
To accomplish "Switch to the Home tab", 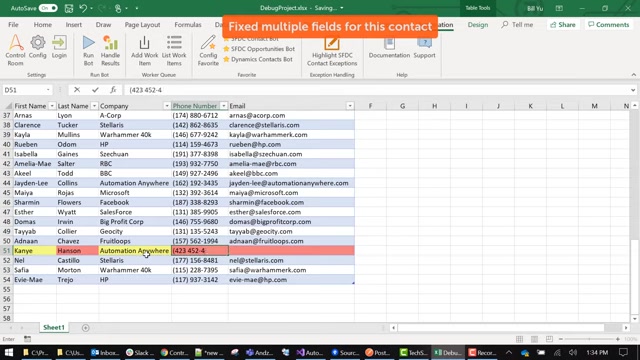I will pos(42,25).
